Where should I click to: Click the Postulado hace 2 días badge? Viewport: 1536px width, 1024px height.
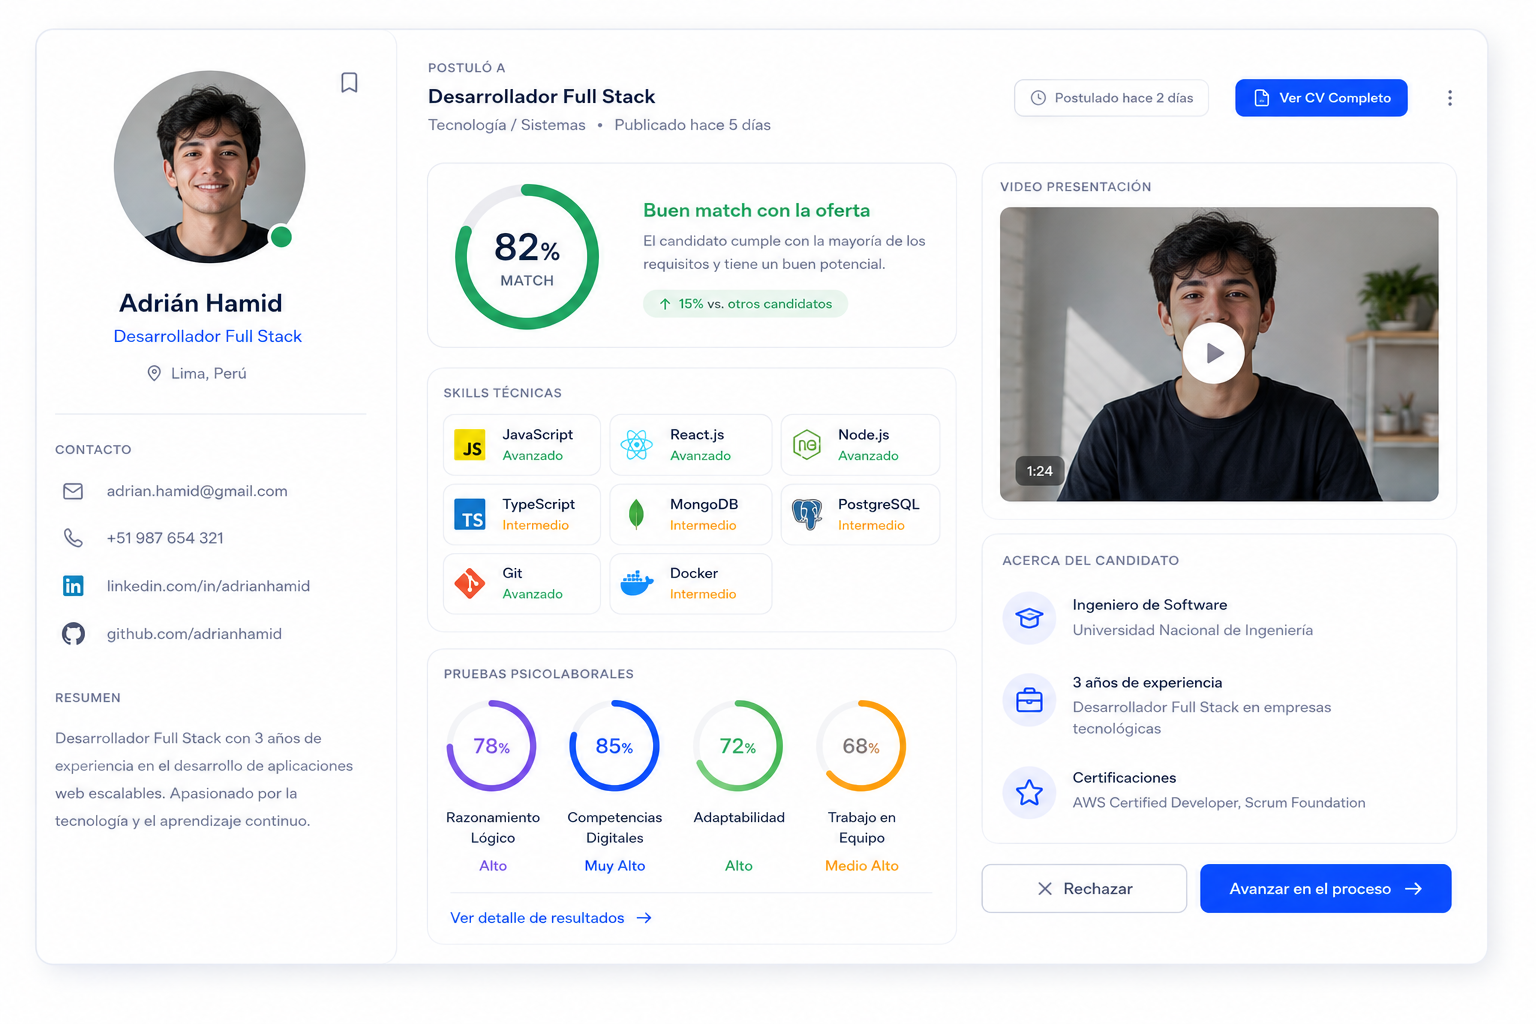click(1111, 98)
